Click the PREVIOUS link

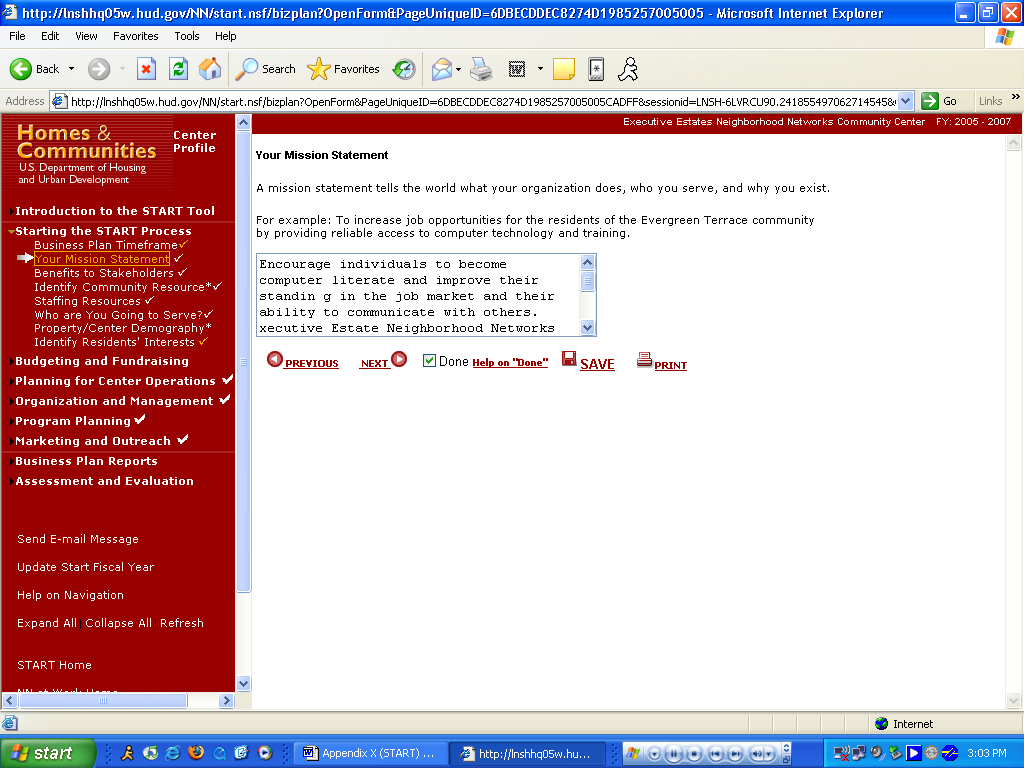312,364
